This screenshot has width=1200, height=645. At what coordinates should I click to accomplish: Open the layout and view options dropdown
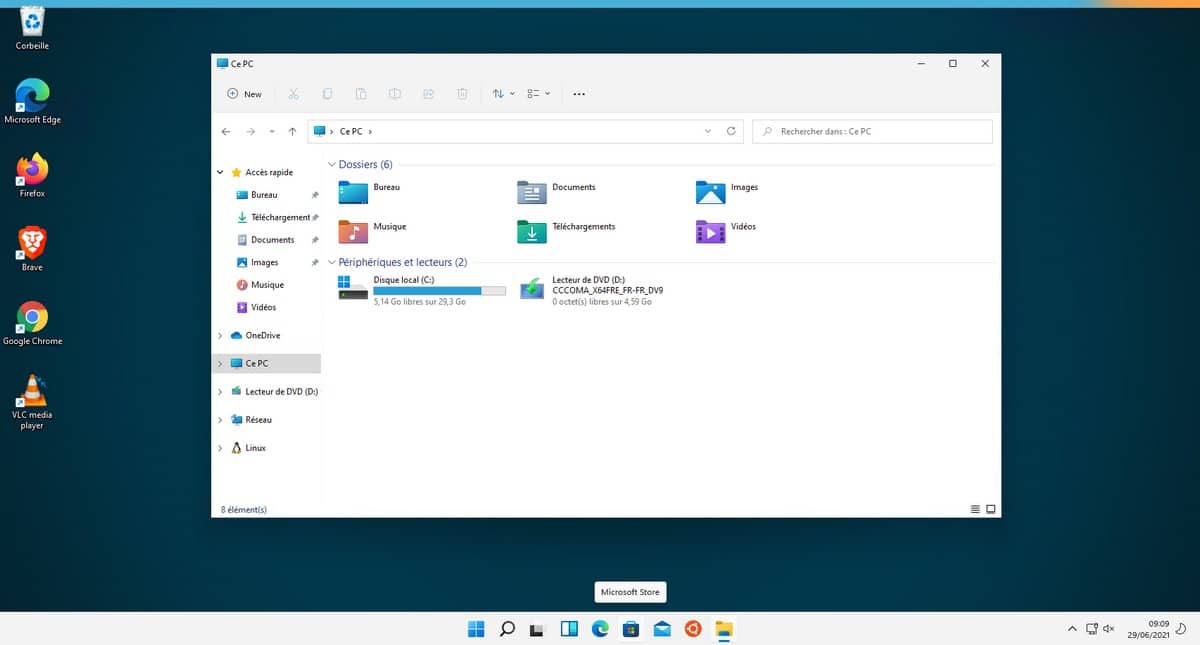point(539,94)
